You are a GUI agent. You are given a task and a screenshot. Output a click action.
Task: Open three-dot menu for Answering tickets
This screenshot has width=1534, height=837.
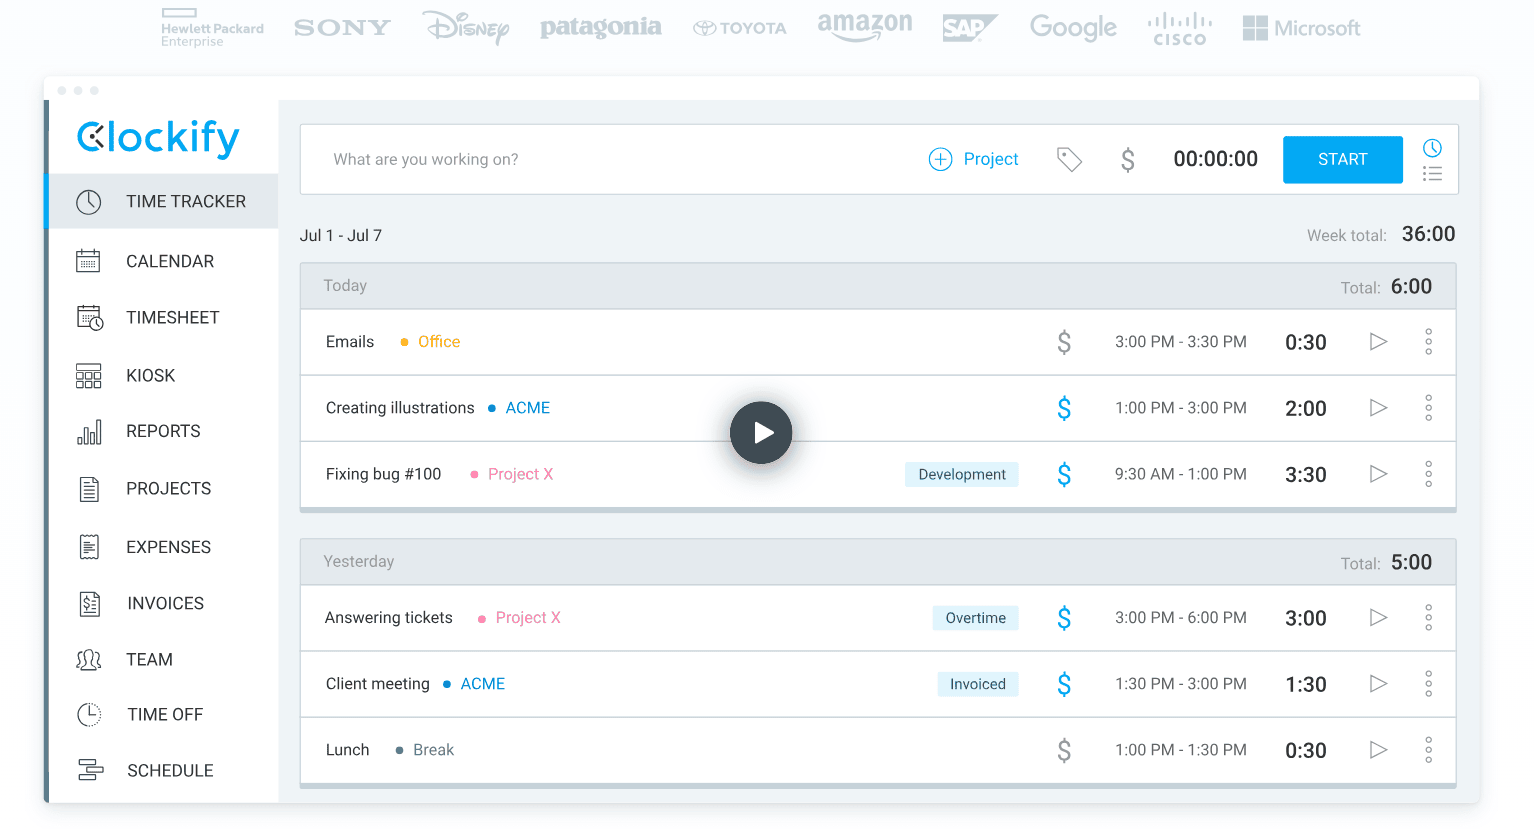[1428, 618]
